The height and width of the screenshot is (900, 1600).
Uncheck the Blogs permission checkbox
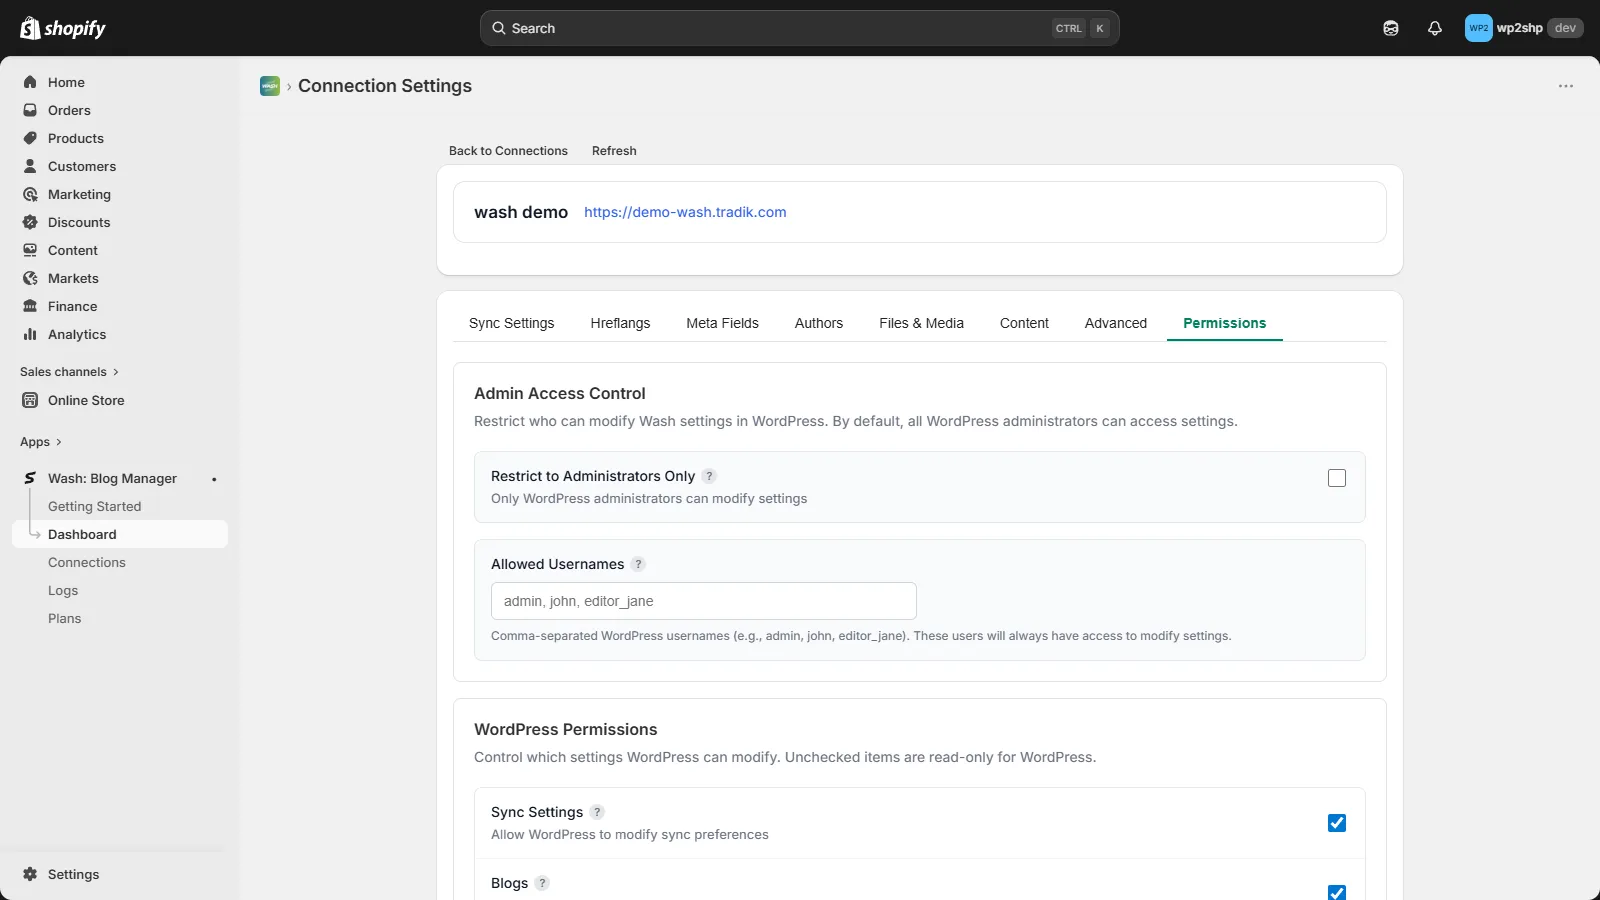point(1337,893)
